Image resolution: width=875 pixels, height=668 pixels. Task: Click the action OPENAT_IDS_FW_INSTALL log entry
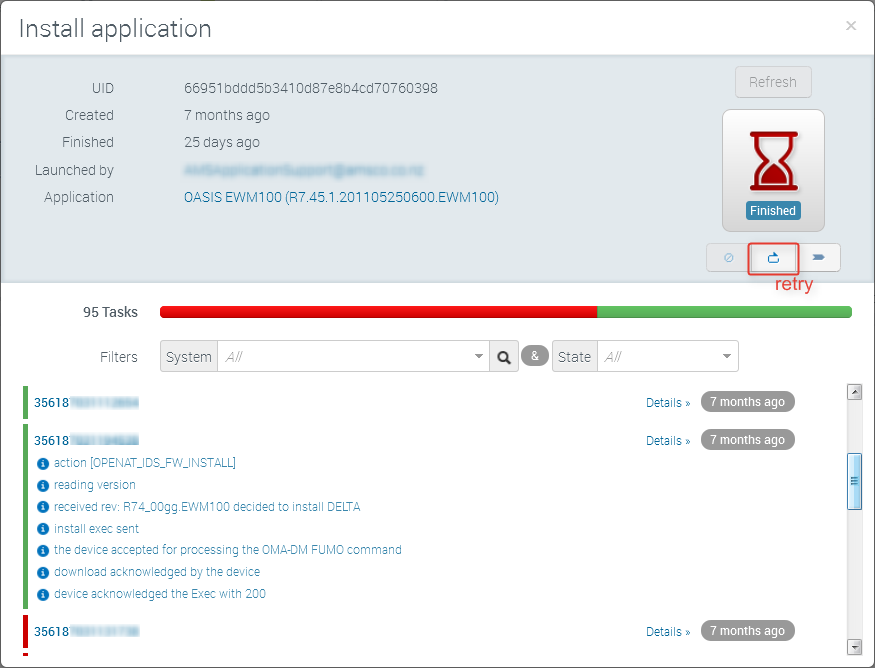click(145, 463)
